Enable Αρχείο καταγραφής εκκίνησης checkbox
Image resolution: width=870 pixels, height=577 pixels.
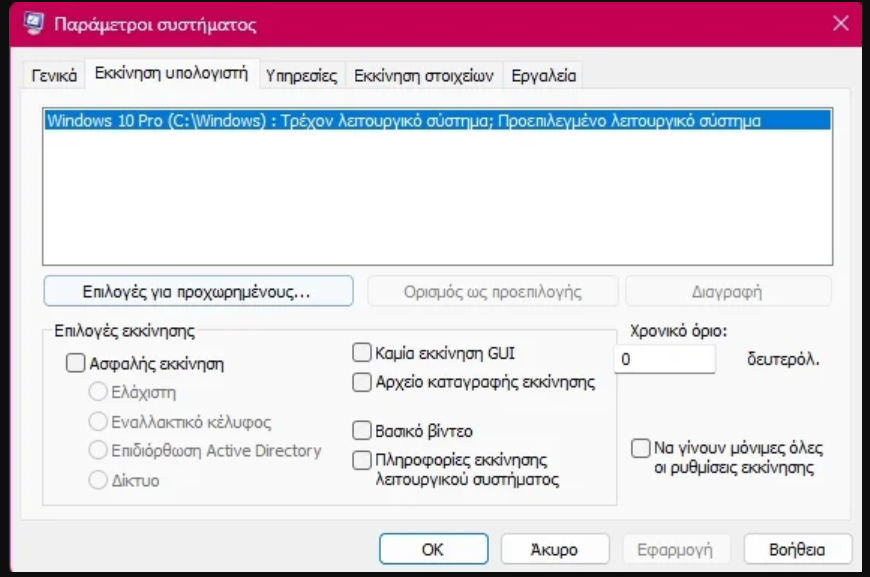click(x=362, y=382)
